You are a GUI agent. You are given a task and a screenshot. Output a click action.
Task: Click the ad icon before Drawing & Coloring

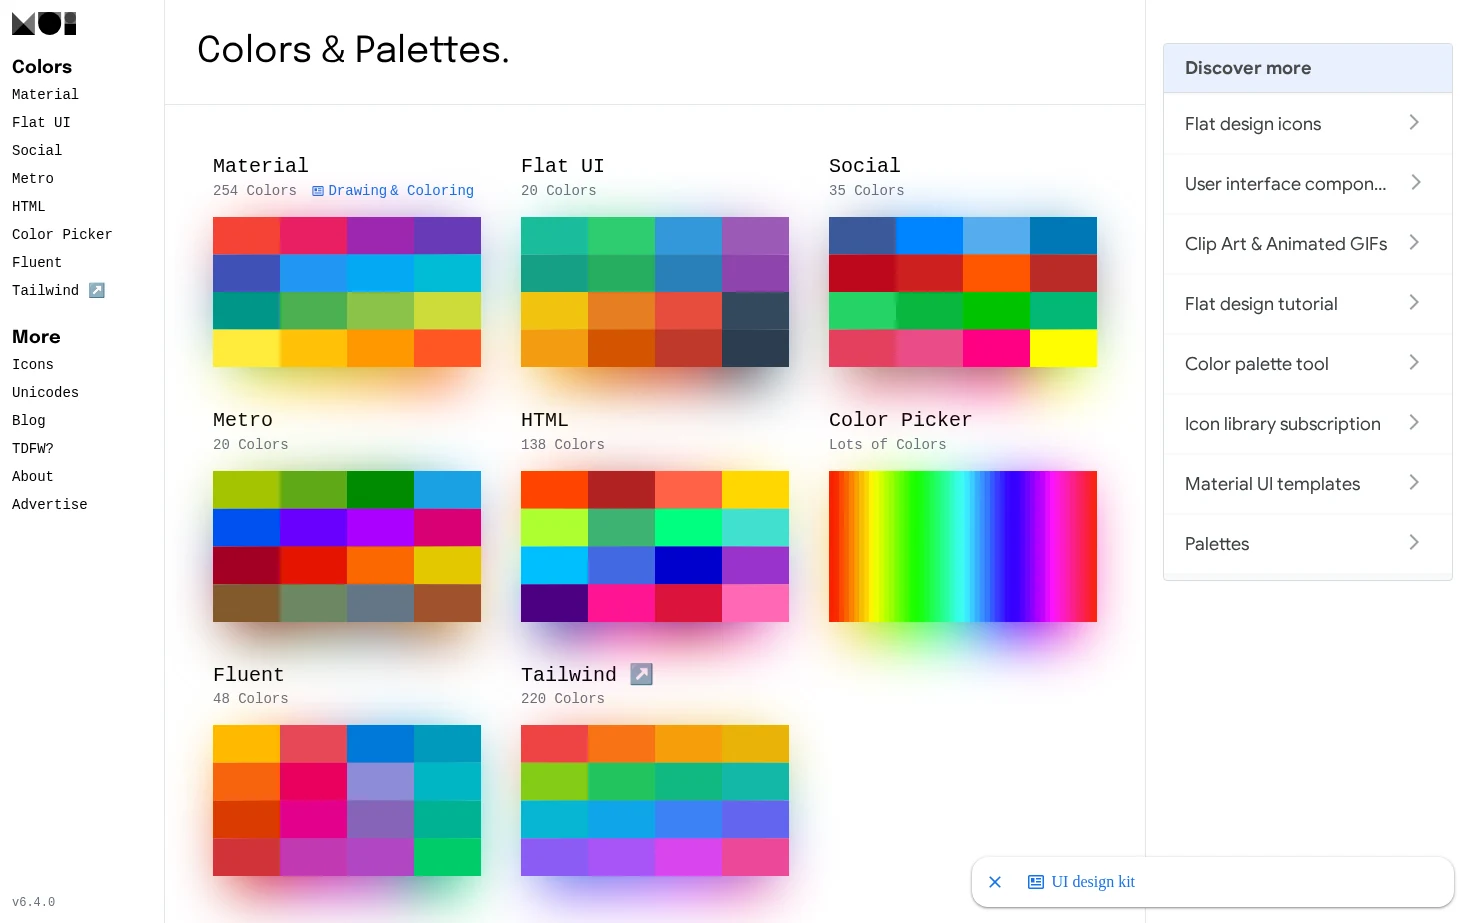[x=318, y=191]
